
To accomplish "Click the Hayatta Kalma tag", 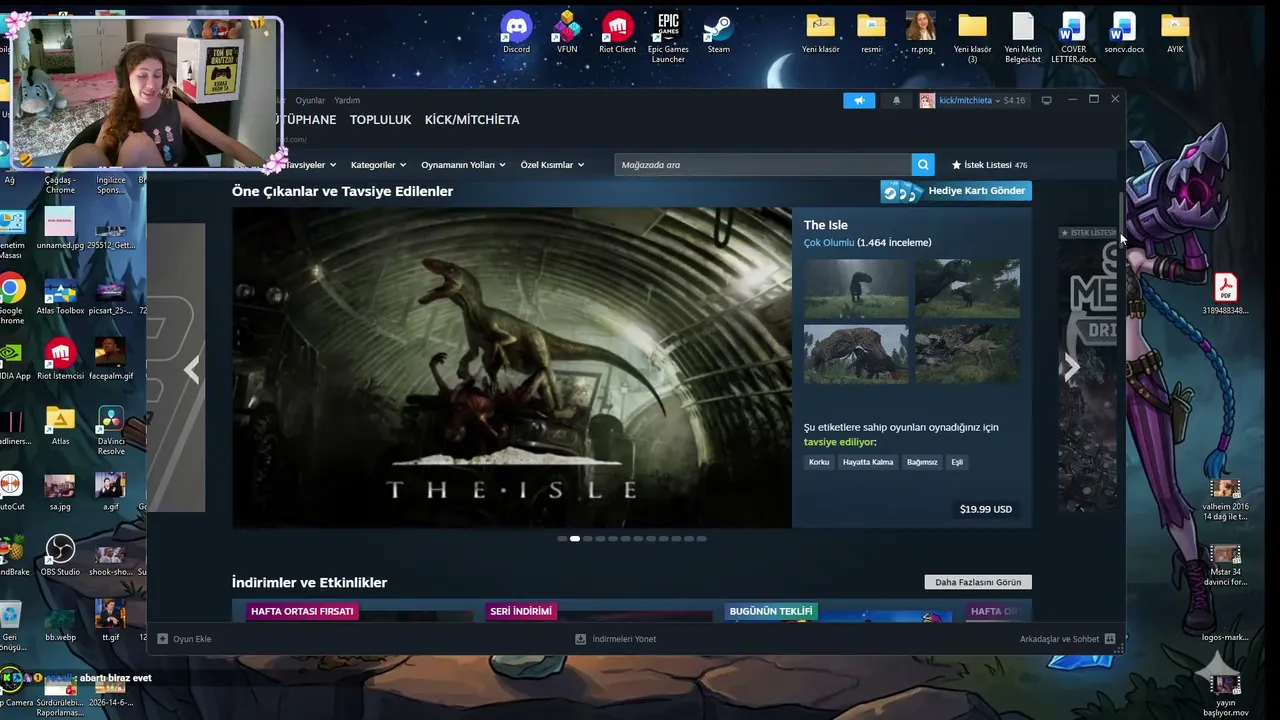I will pos(868,462).
